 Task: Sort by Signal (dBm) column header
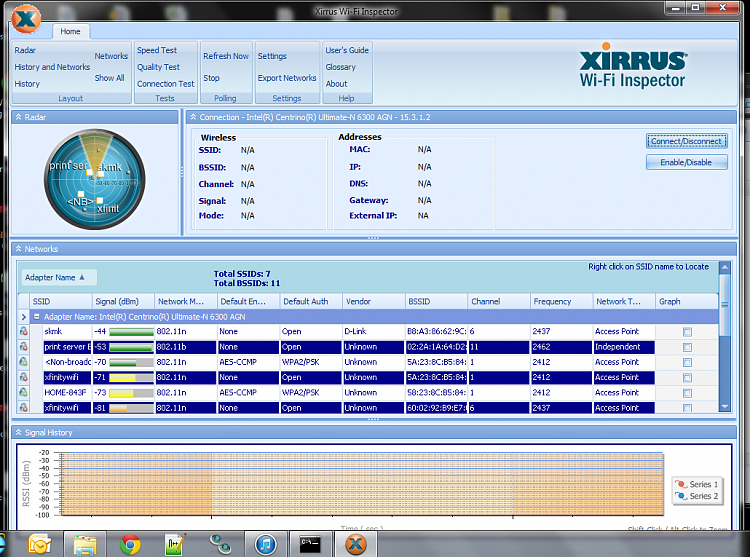click(123, 302)
